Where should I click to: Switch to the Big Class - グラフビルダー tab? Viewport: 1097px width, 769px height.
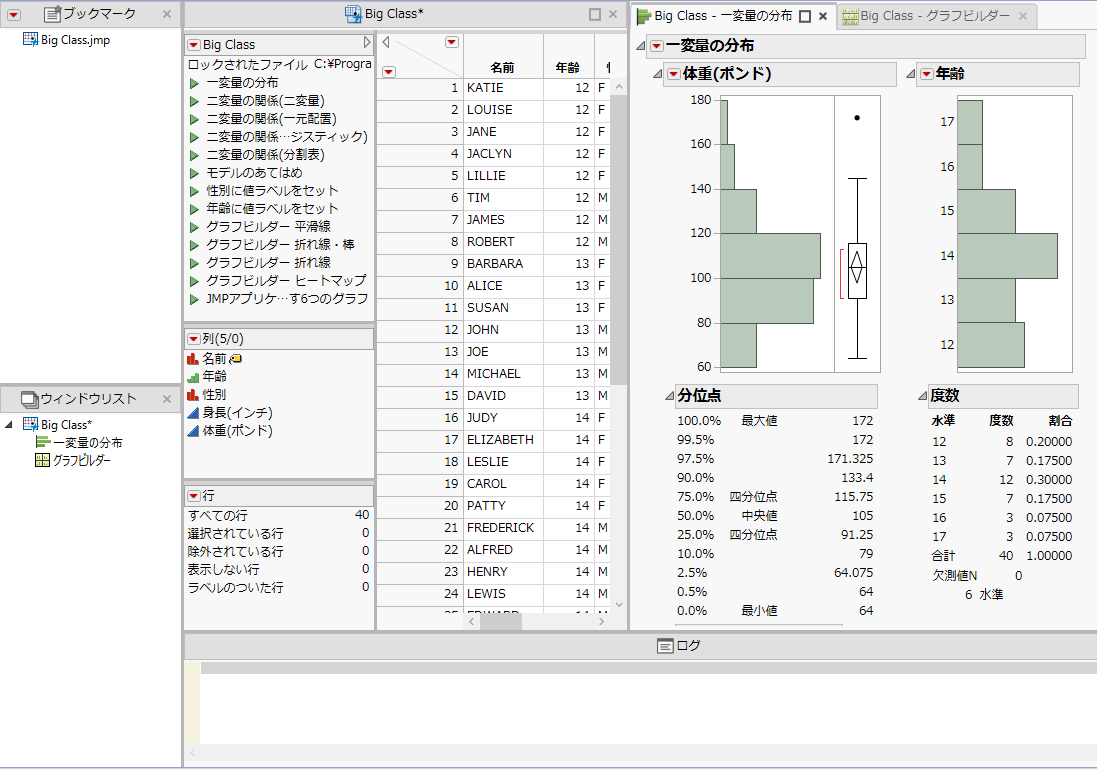[x=926, y=16]
